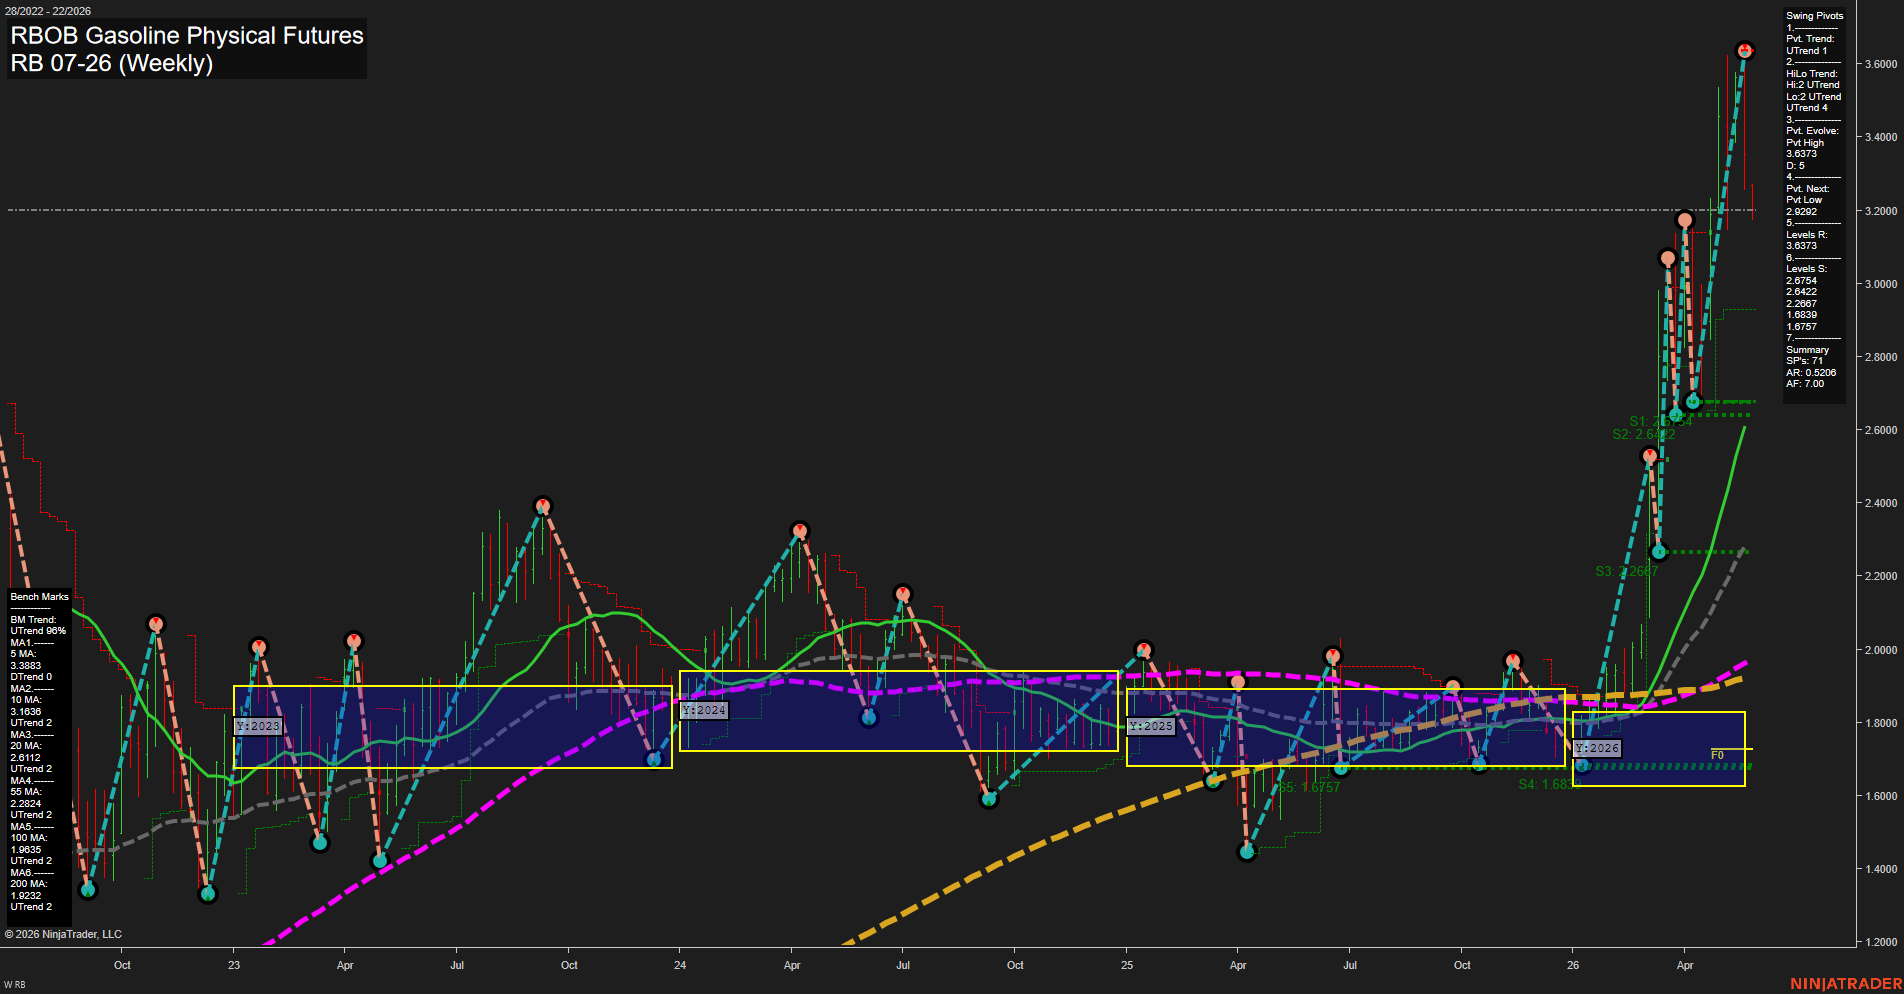Click the topmost swing high pivot marker near 3.6373
1904x994 pixels.
click(1744, 50)
